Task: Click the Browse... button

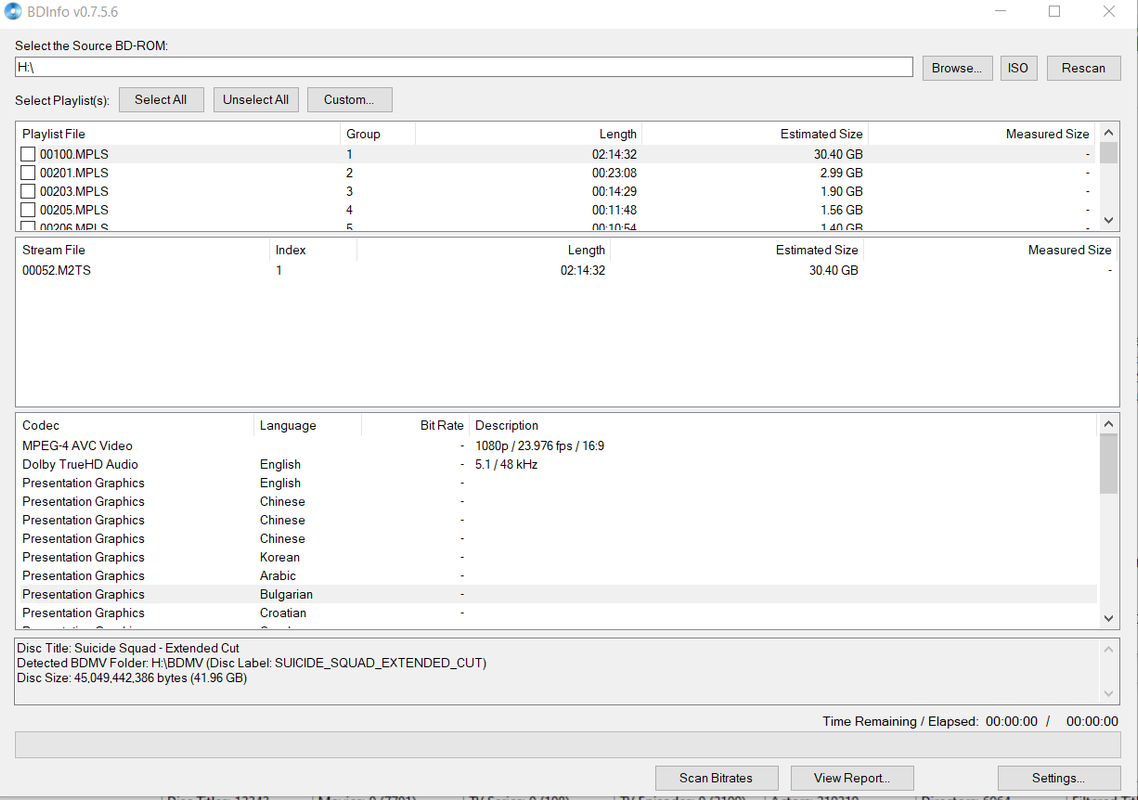Action: 957,68
